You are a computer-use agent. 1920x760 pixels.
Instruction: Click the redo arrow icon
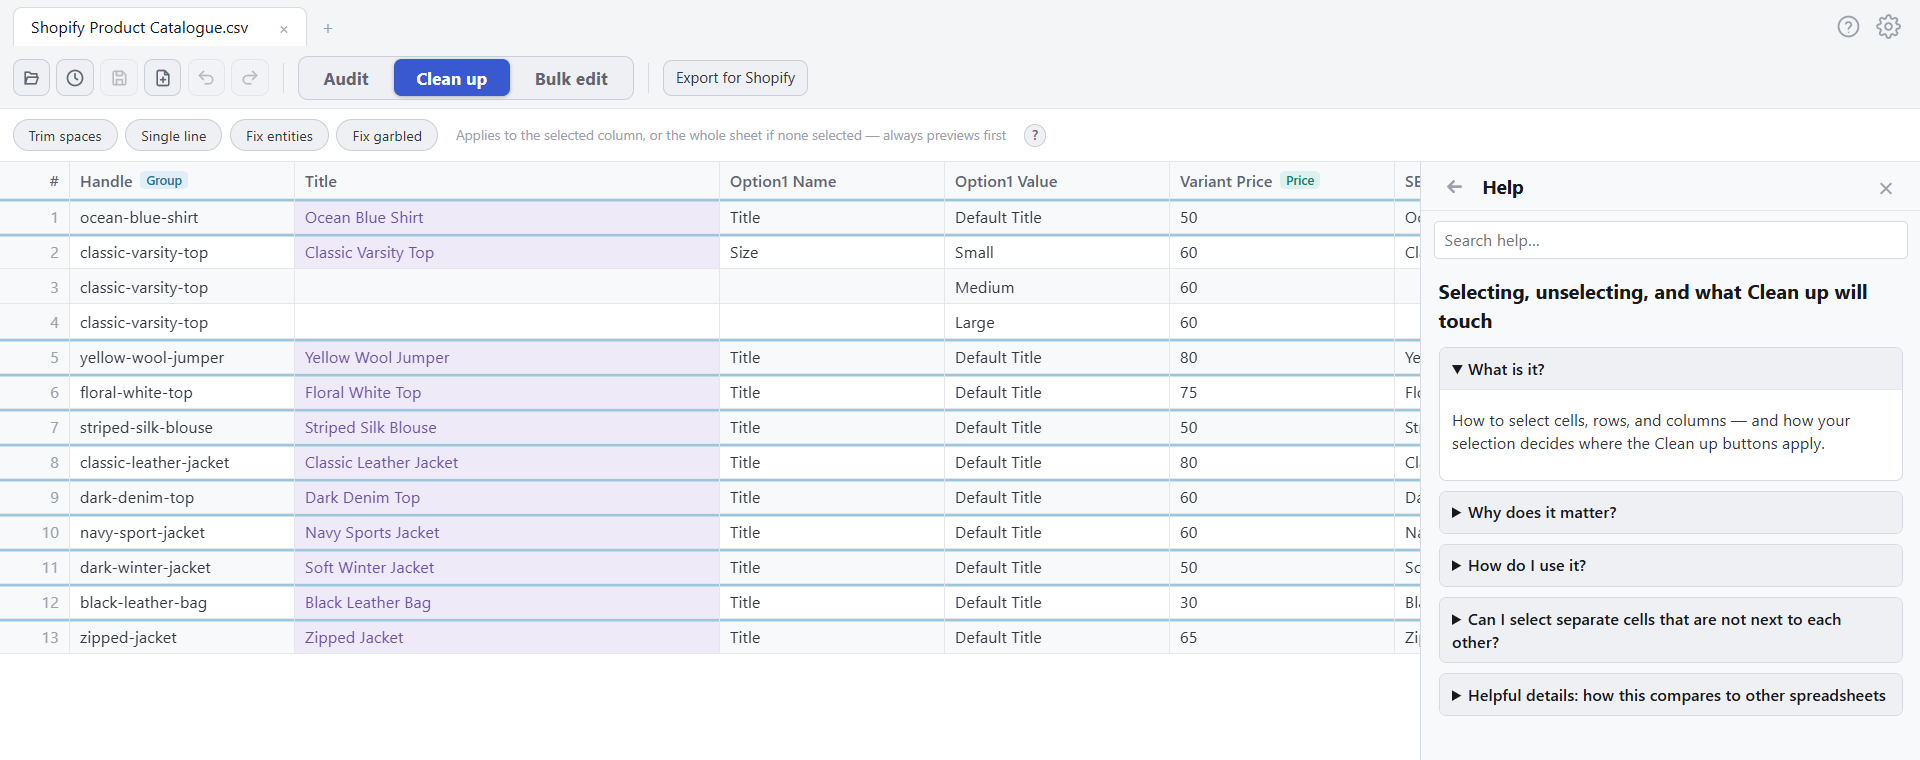click(250, 78)
